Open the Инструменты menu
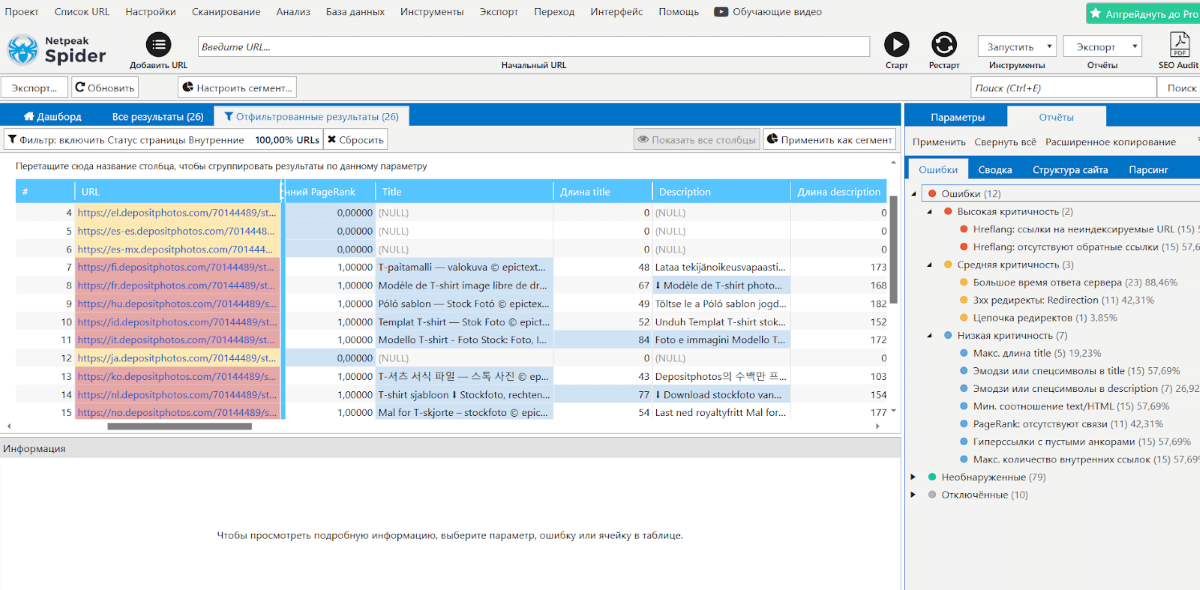 pos(431,12)
